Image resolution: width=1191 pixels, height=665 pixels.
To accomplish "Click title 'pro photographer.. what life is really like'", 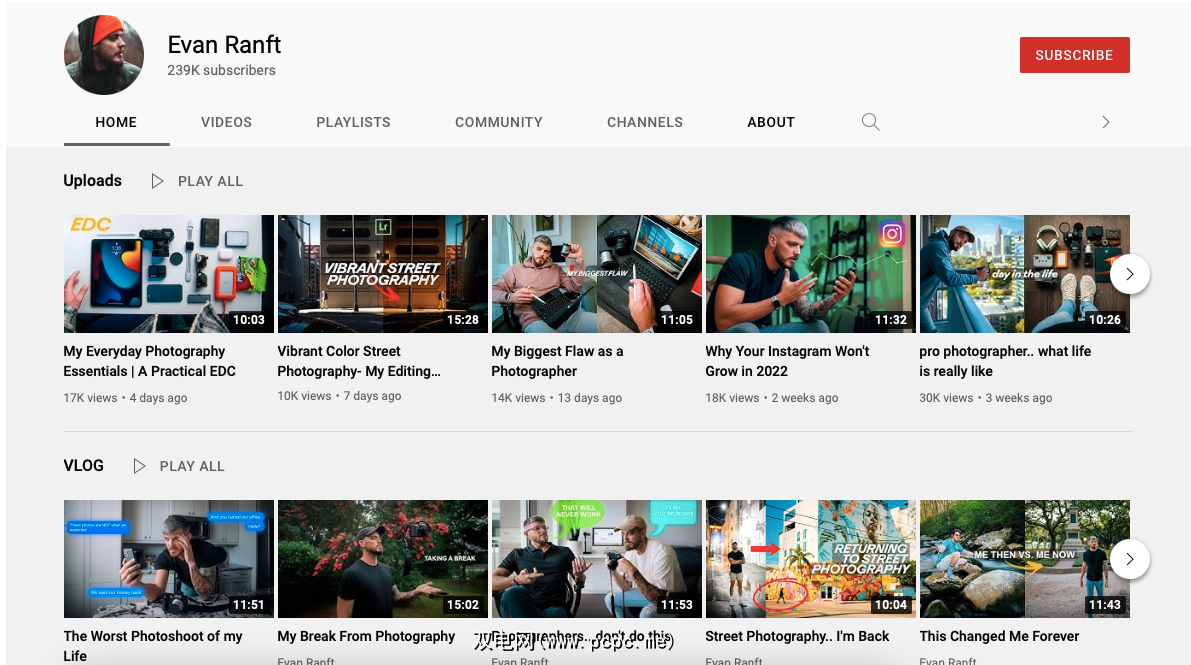I will pos(1005,361).
